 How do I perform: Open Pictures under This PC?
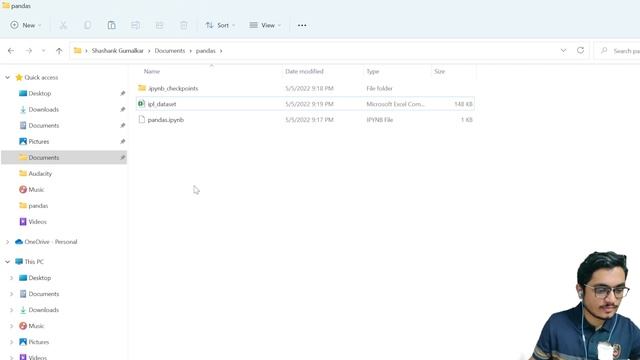39,342
